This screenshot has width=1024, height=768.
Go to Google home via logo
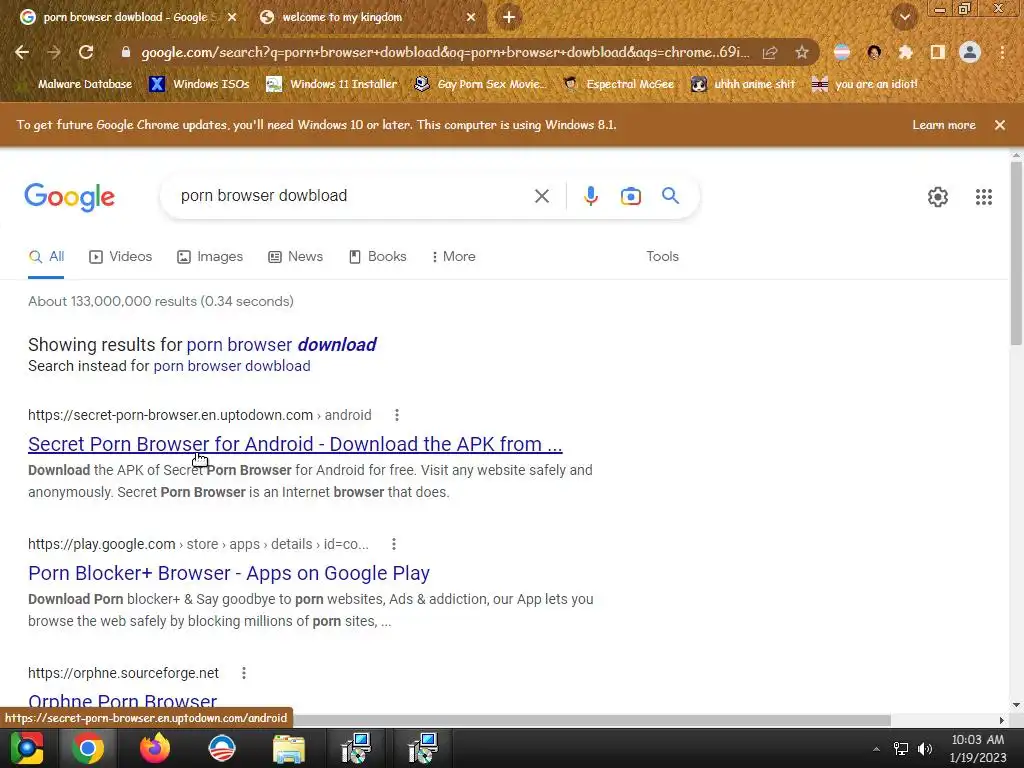(70, 197)
